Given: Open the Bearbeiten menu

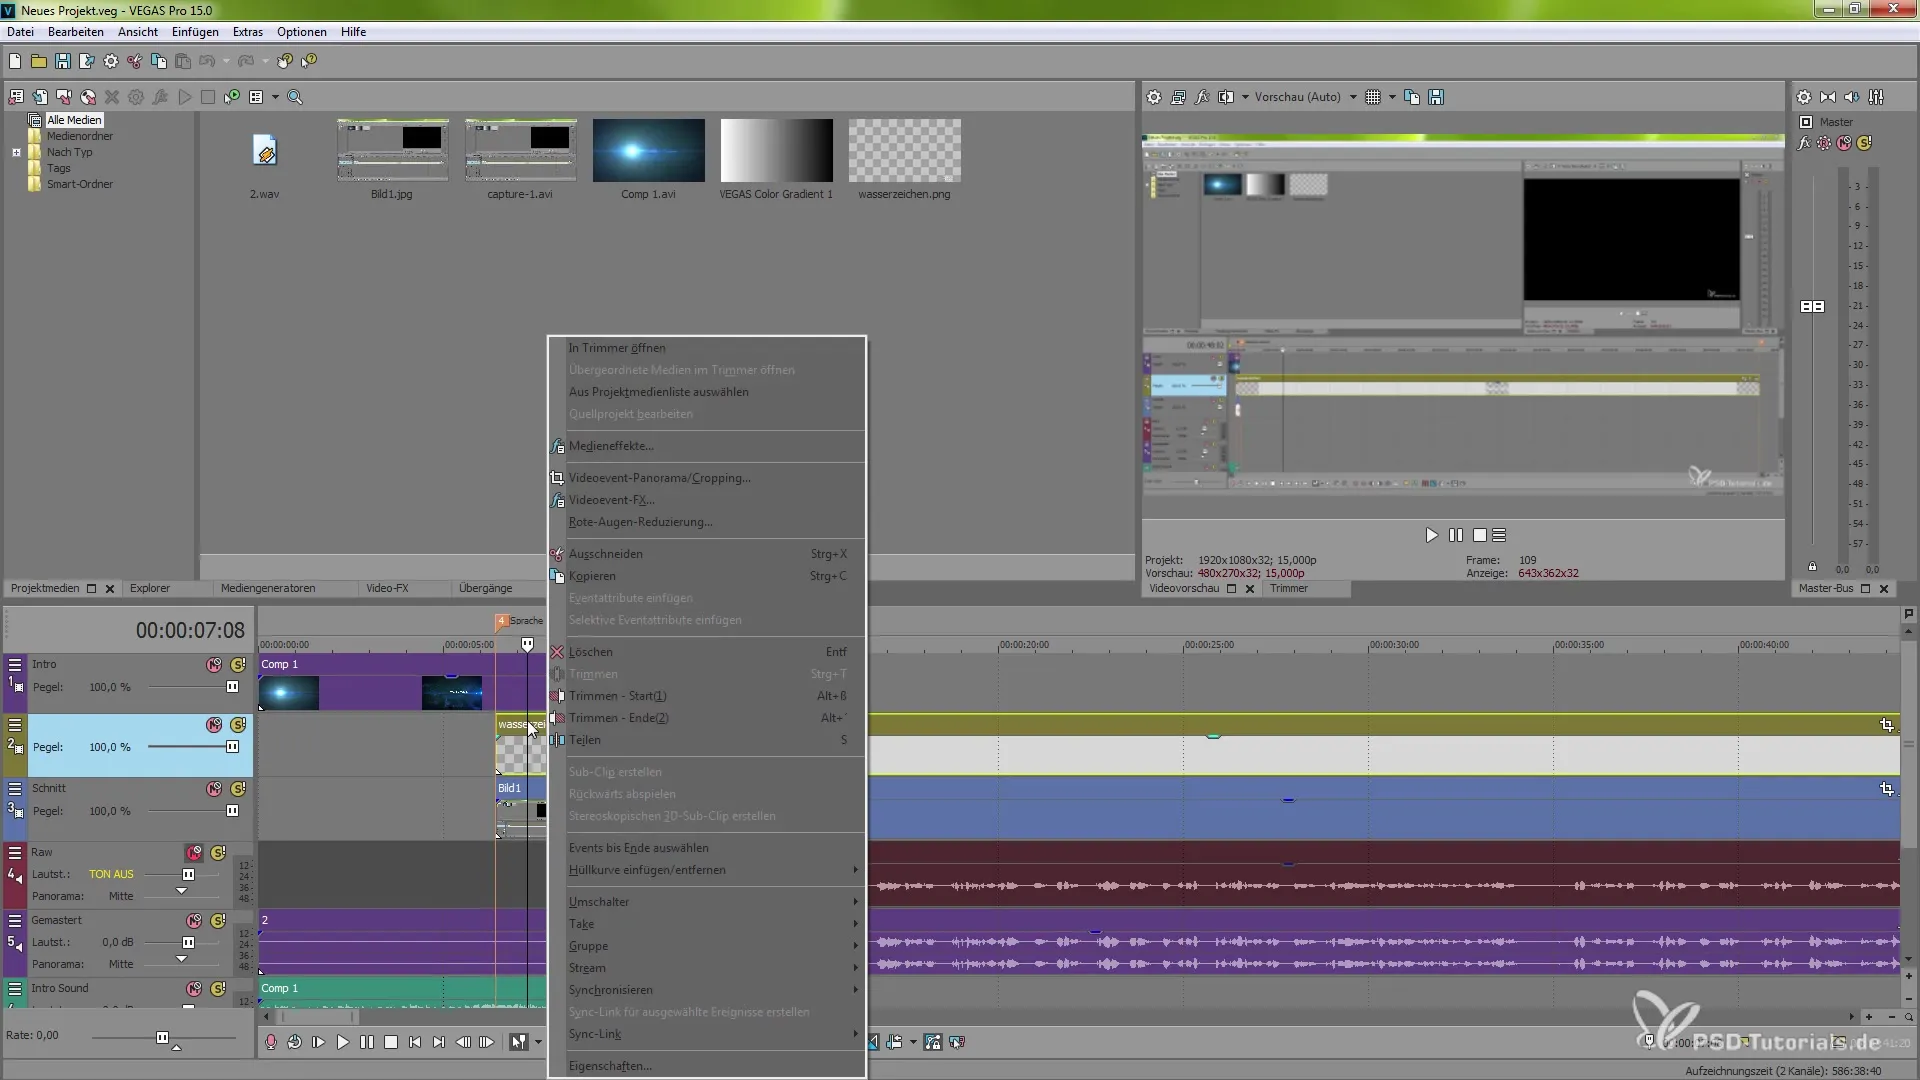Looking at the screenshot, I should click(x=75, y=32).
